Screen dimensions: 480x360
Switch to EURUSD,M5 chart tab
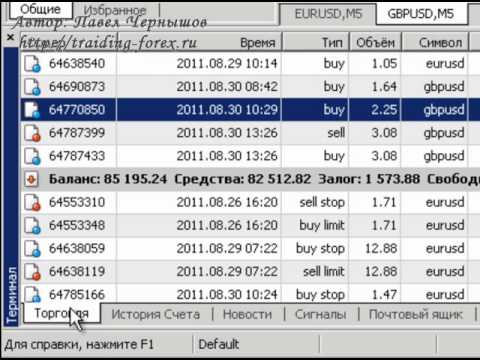pos(328,14)
